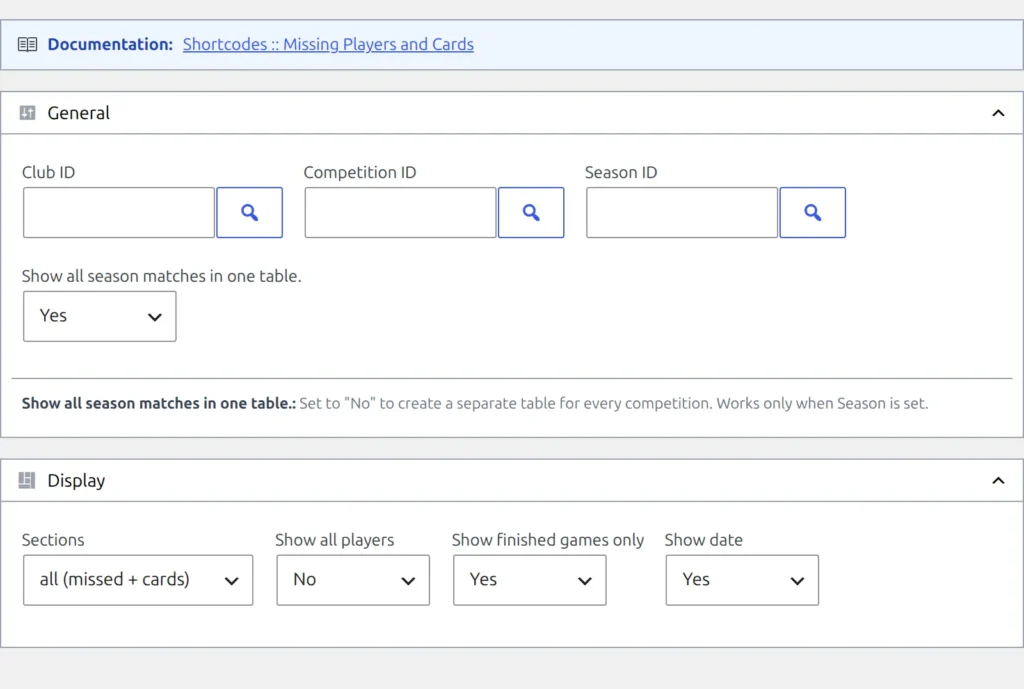Focus the Season ID input field

coord(682,212)
